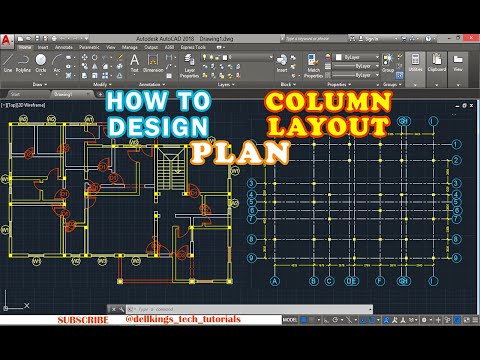Click the AutoCAD application menu logo
This screenshot has width=480, height=360.
pyautogui.click(x=7, y=40)
